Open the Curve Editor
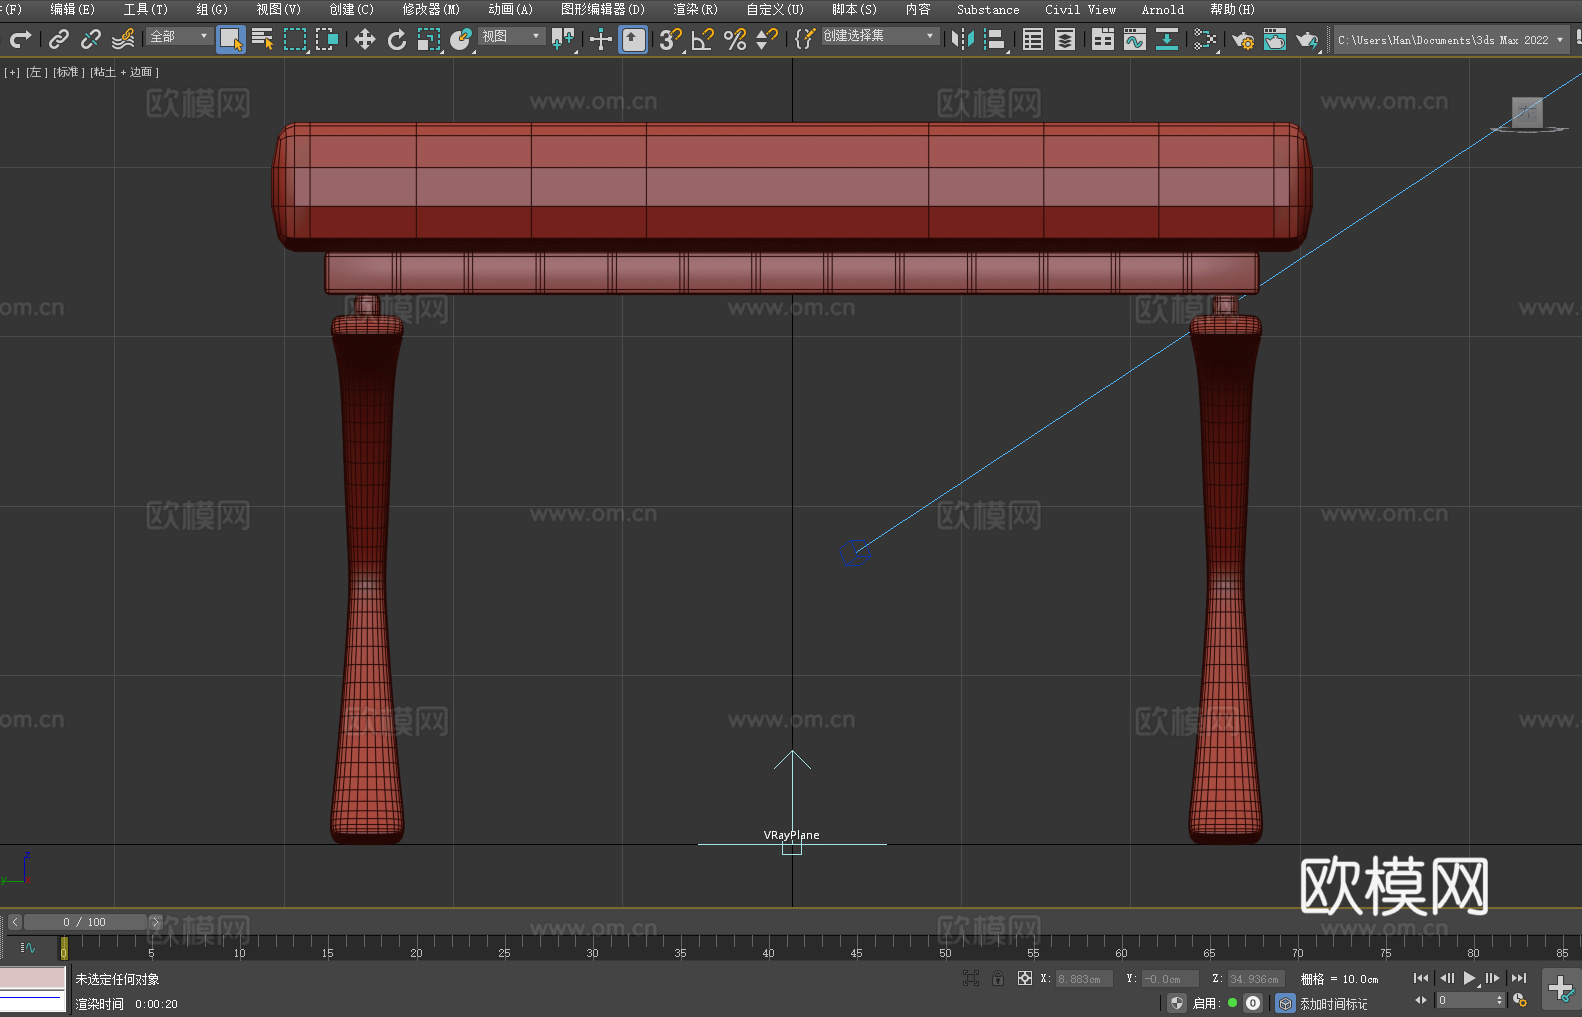 click(x=1135, y=39)
